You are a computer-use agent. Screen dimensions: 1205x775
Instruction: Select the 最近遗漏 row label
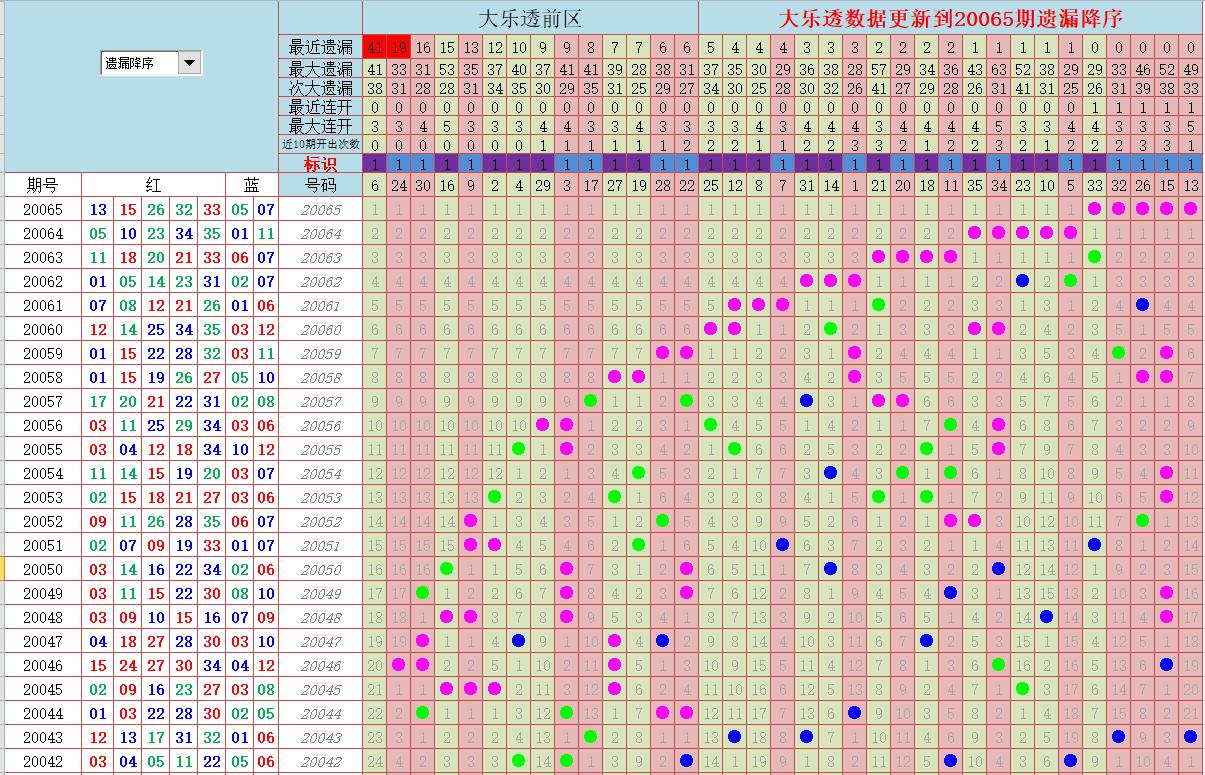pos(320,47)
